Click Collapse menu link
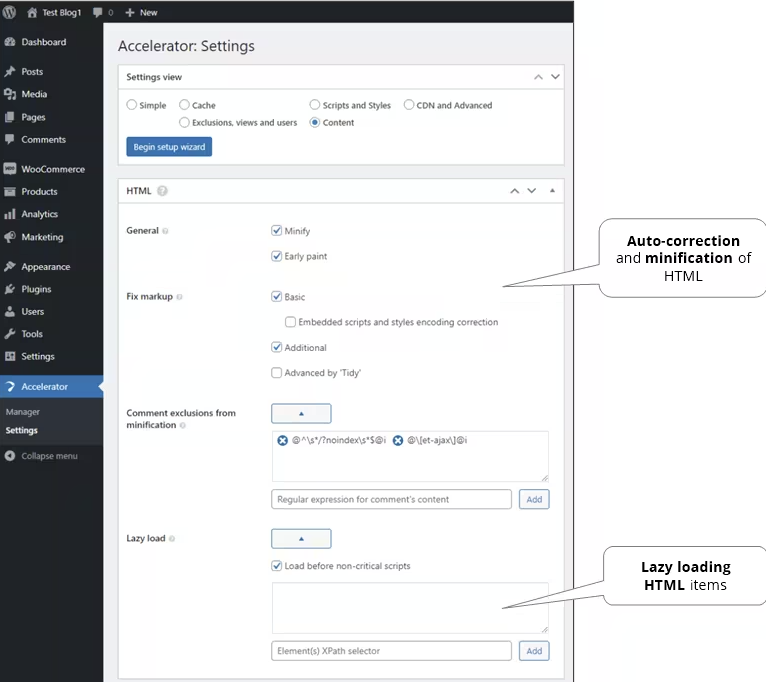 (49, 456)
